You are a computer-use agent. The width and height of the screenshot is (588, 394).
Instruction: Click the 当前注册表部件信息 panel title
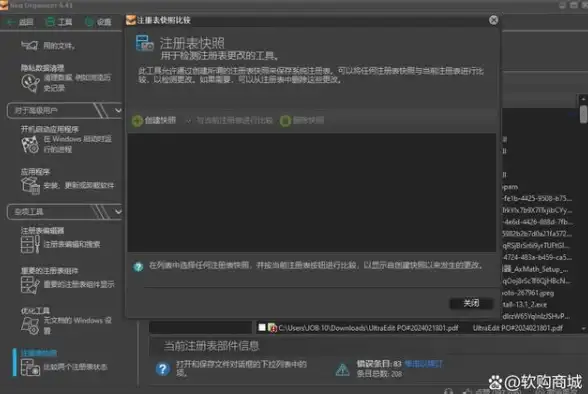211,346
